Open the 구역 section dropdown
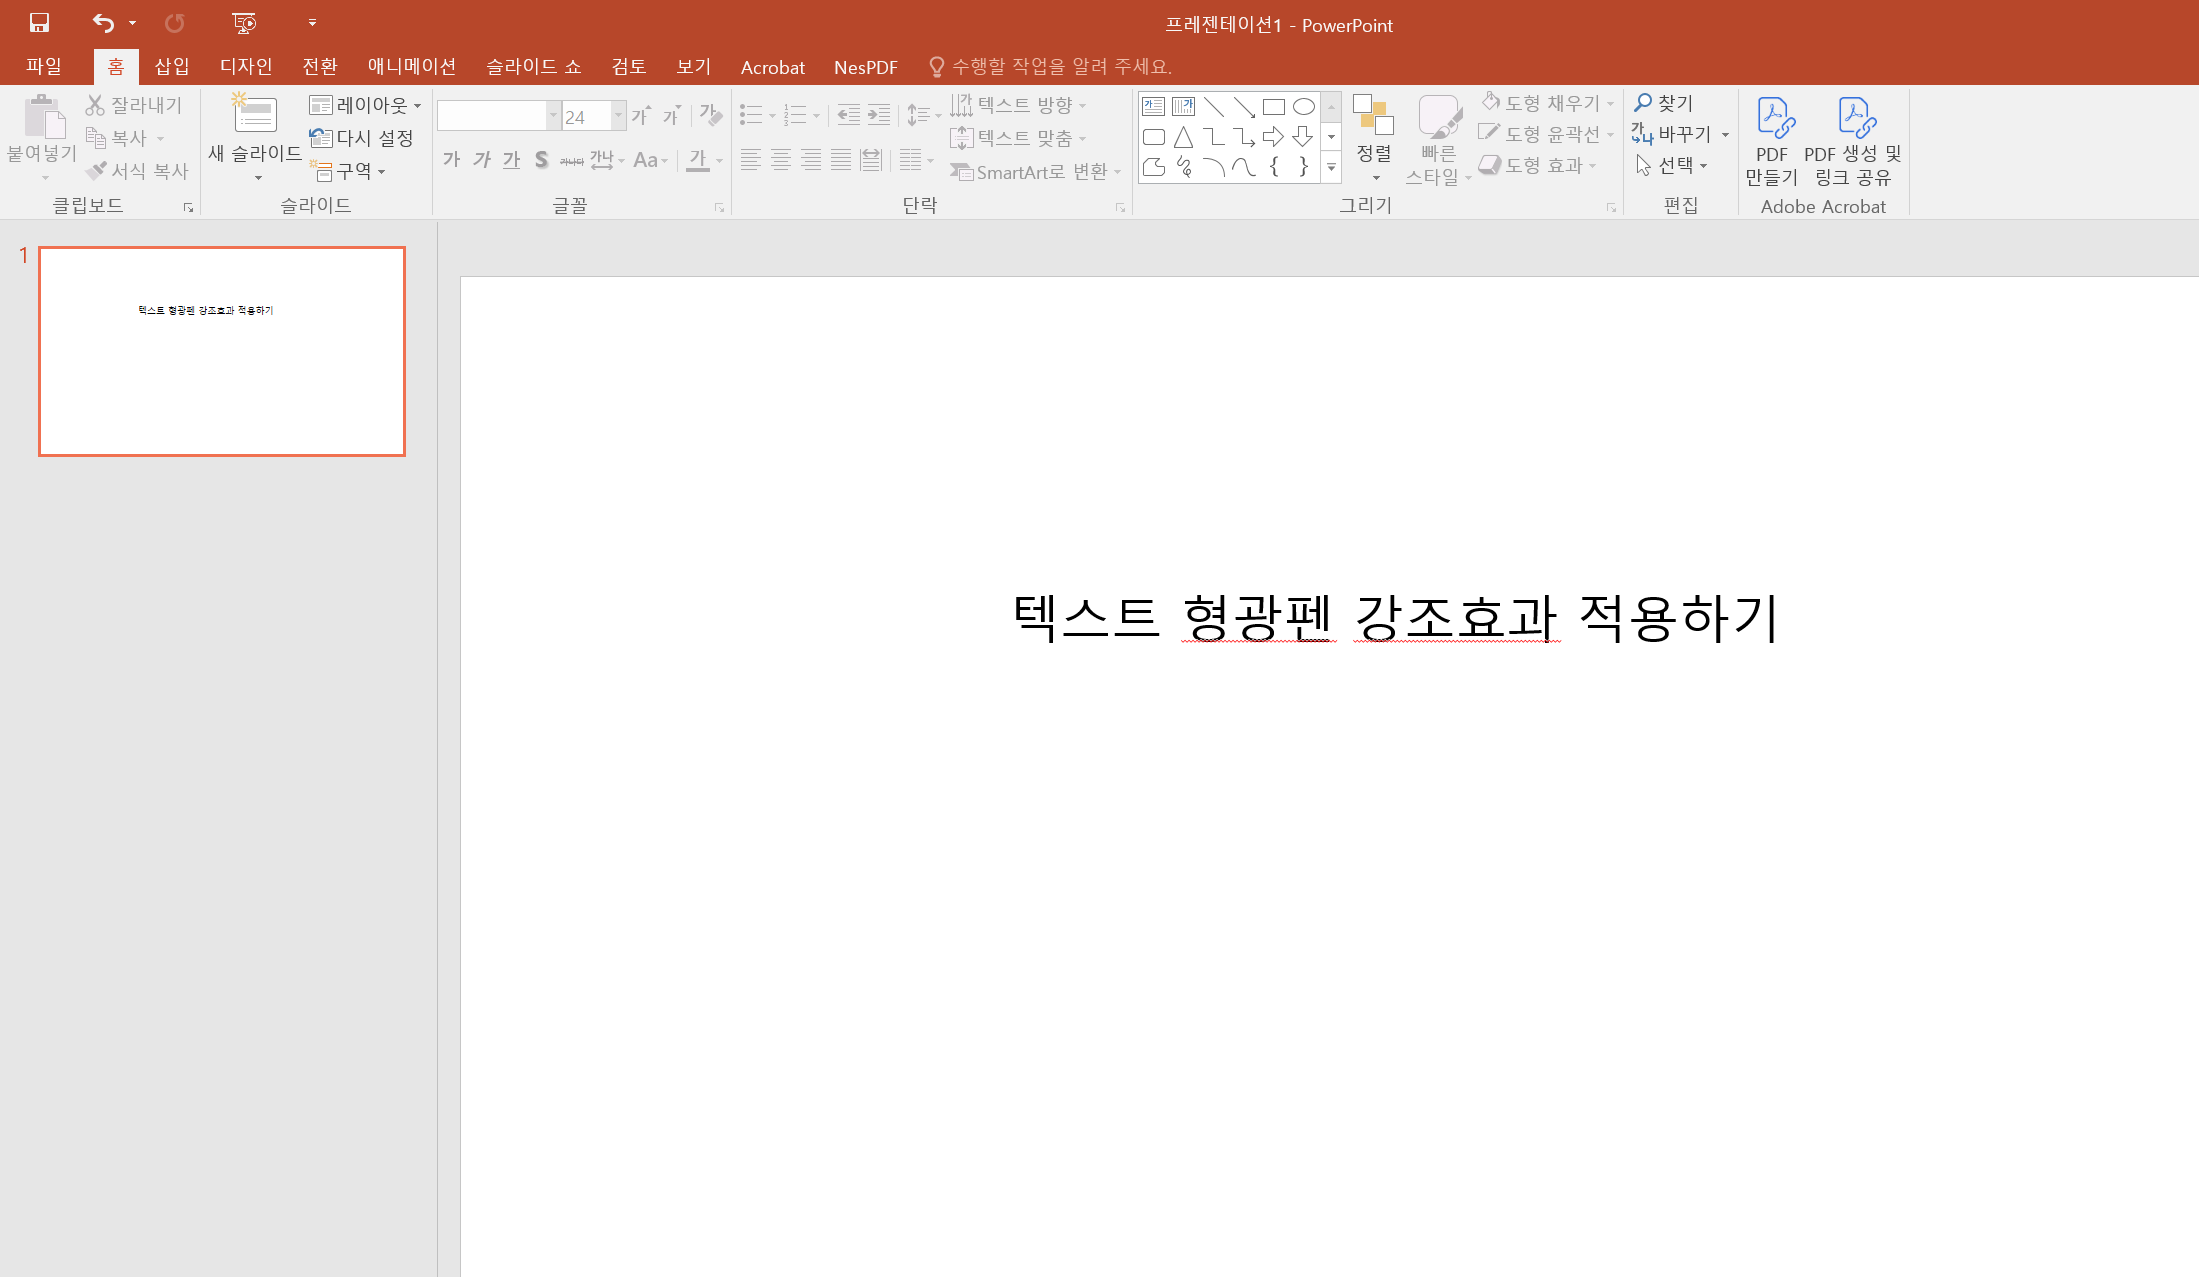Screen dimensions: 2199x1277 tap(348, 171)
